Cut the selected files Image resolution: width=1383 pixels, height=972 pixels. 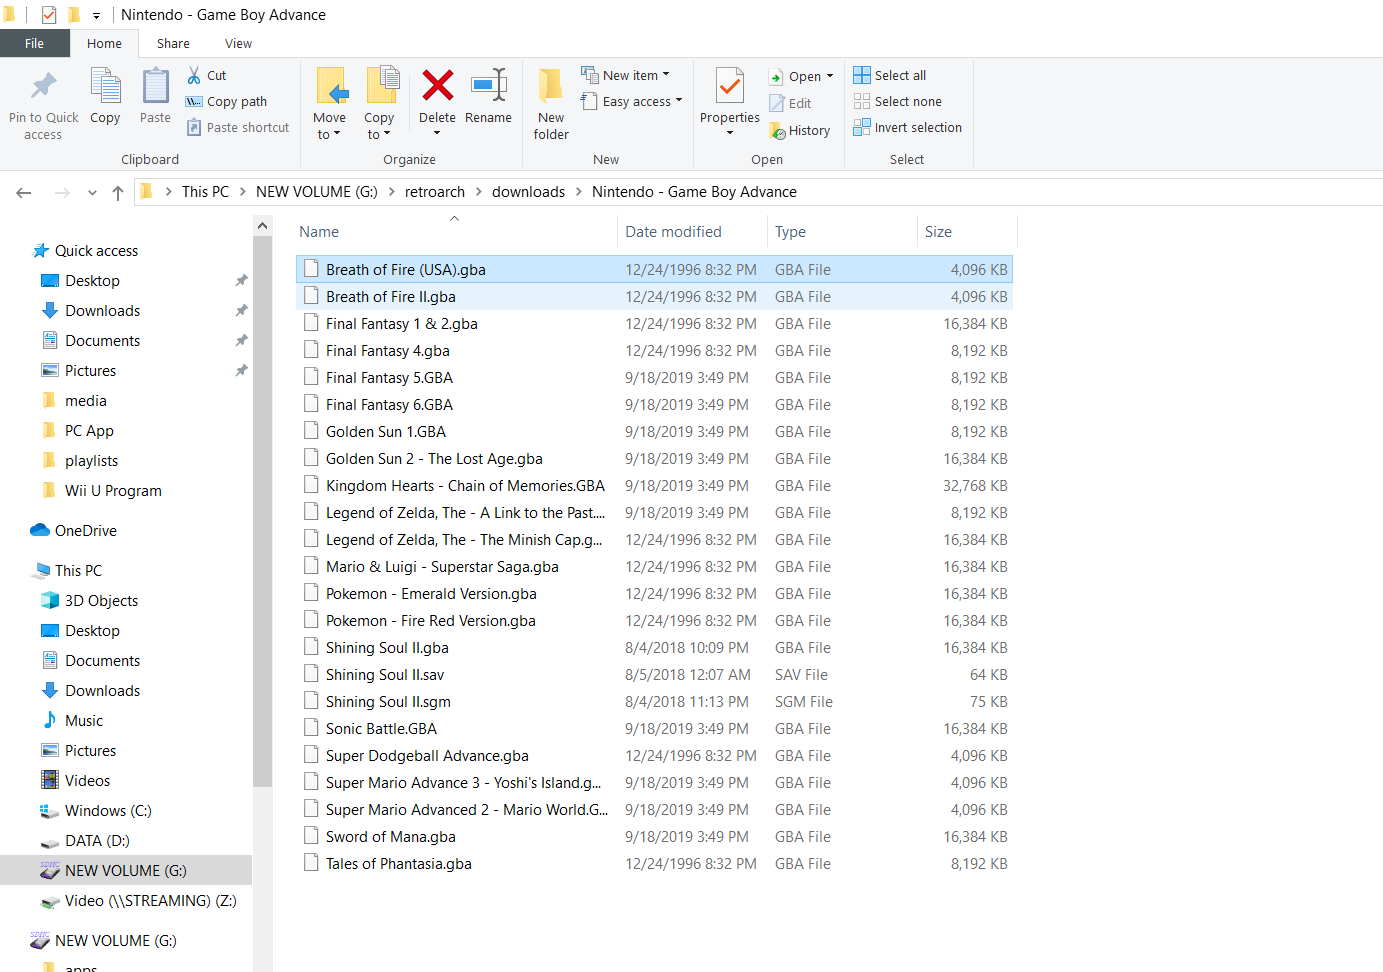point(207,75)
